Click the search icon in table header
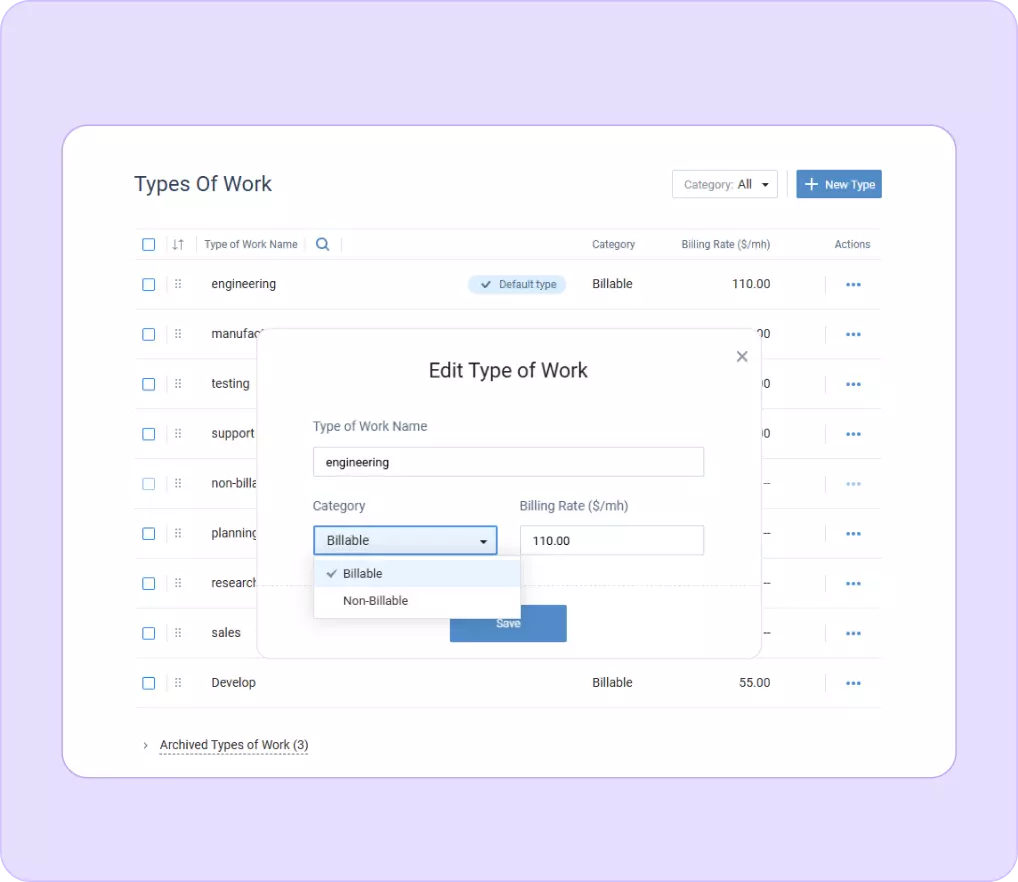This screenshot has width=1018, height=882. [322, 244]
